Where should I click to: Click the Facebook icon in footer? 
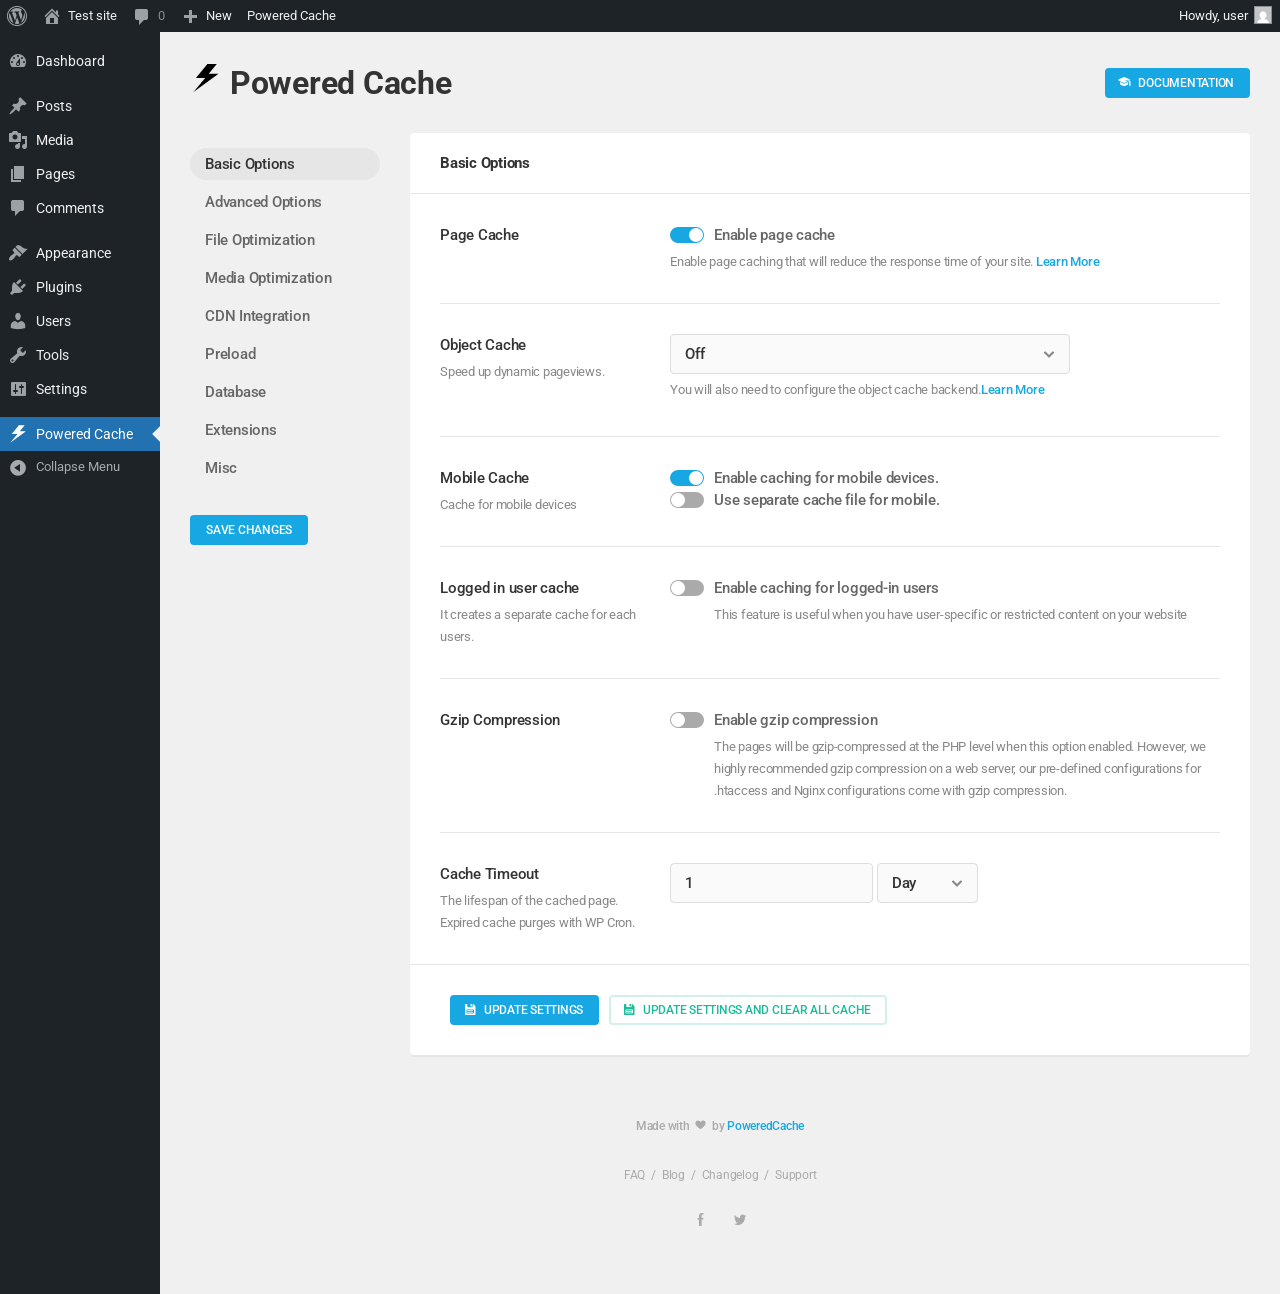701,1220
